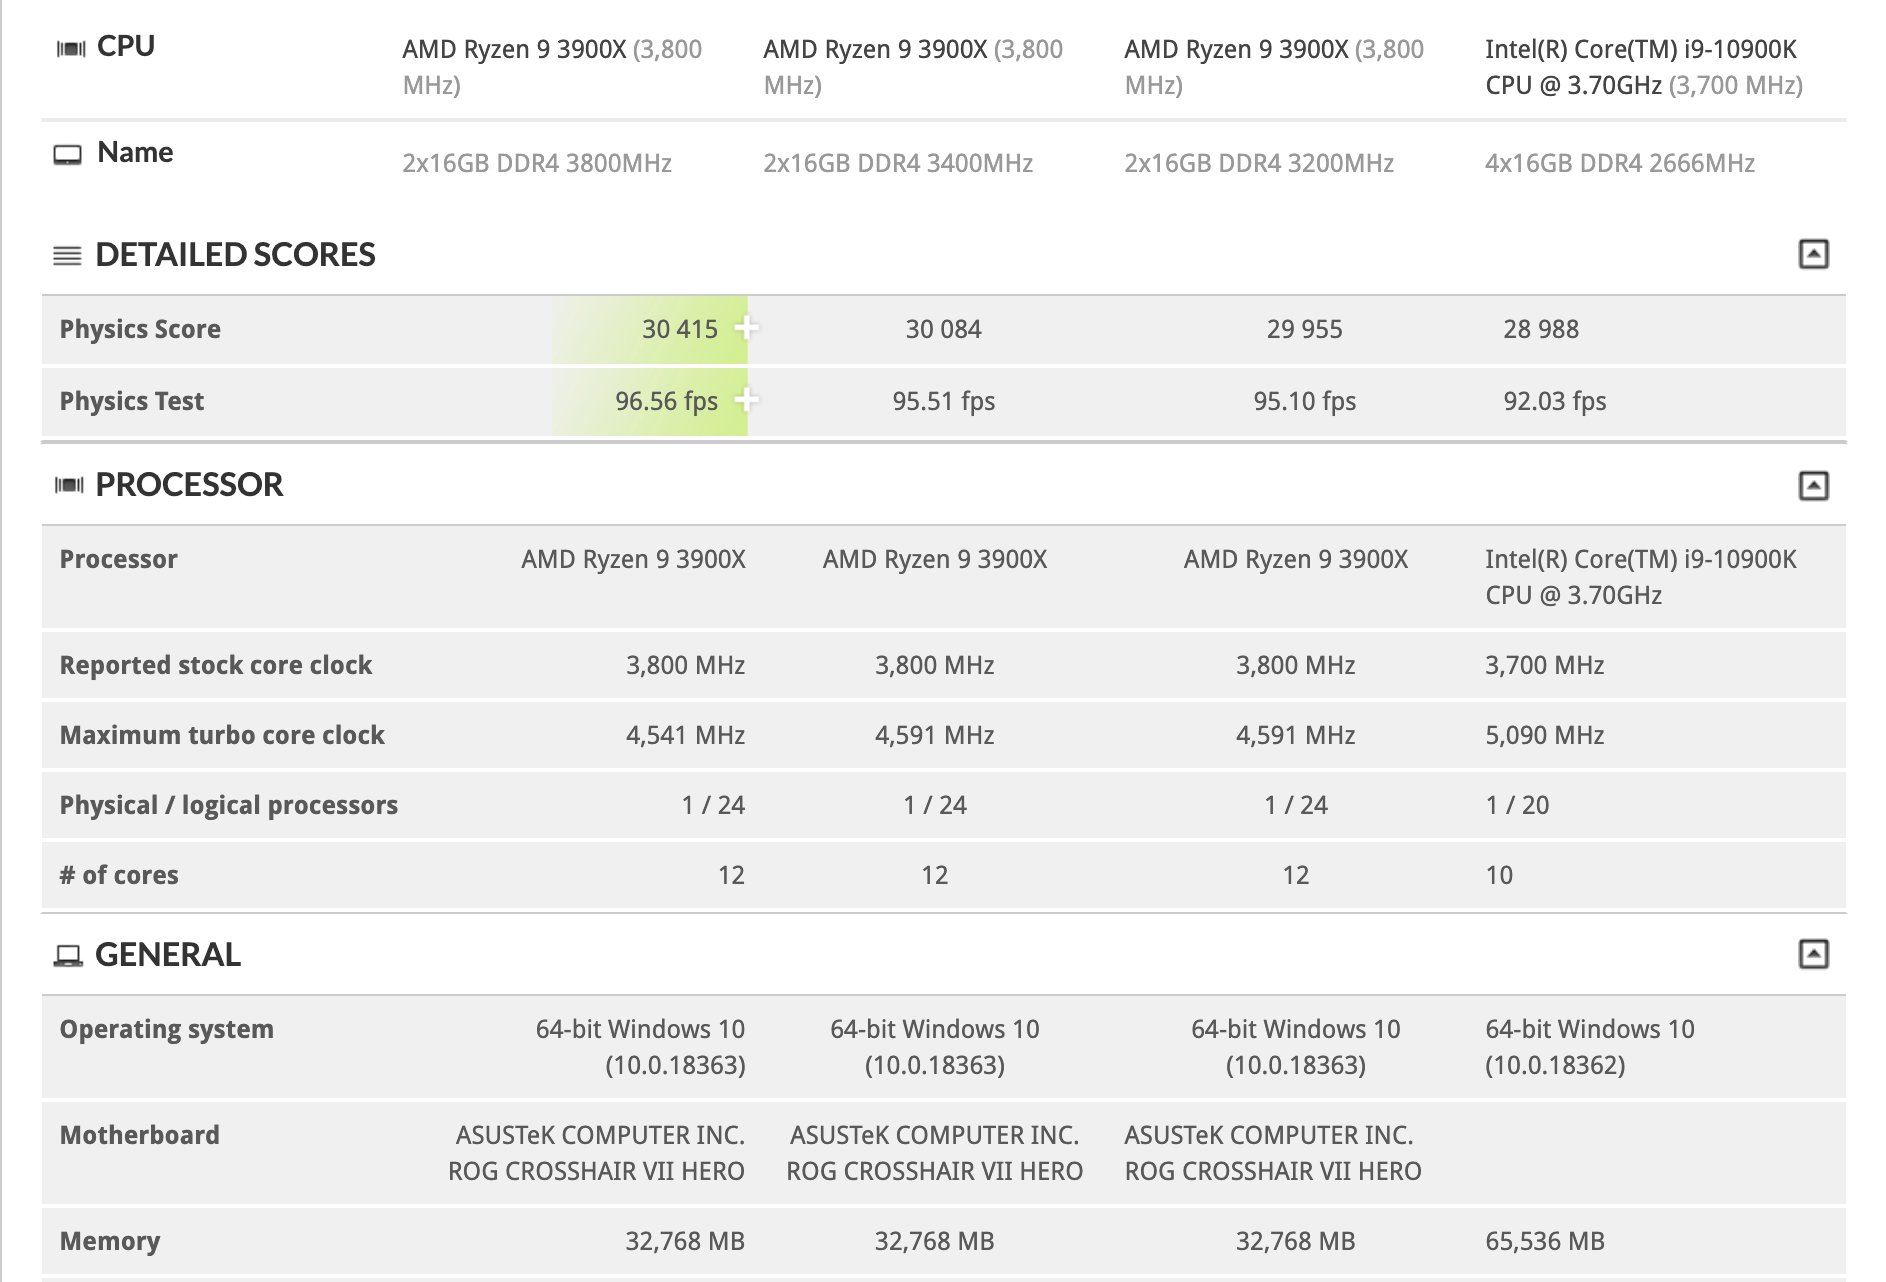The image size is (1886, 1282).
Task: Click the list icon beside DETAILED SCORES
Action: tap(67, 255)
